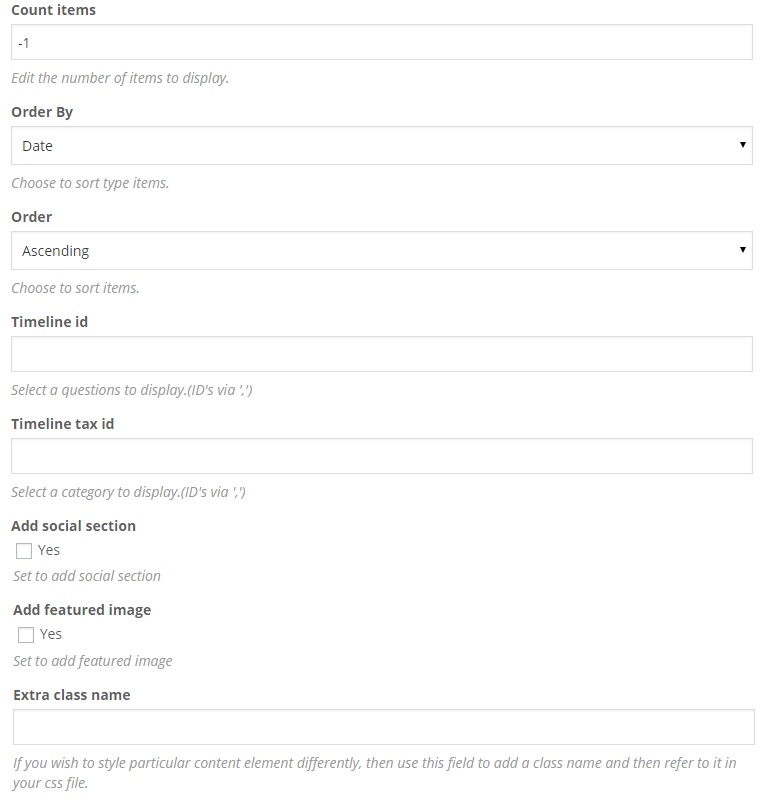Viewport: 766px width, 811px height.
Task: Click the Yes label under Add featured image
Action: 51,634
